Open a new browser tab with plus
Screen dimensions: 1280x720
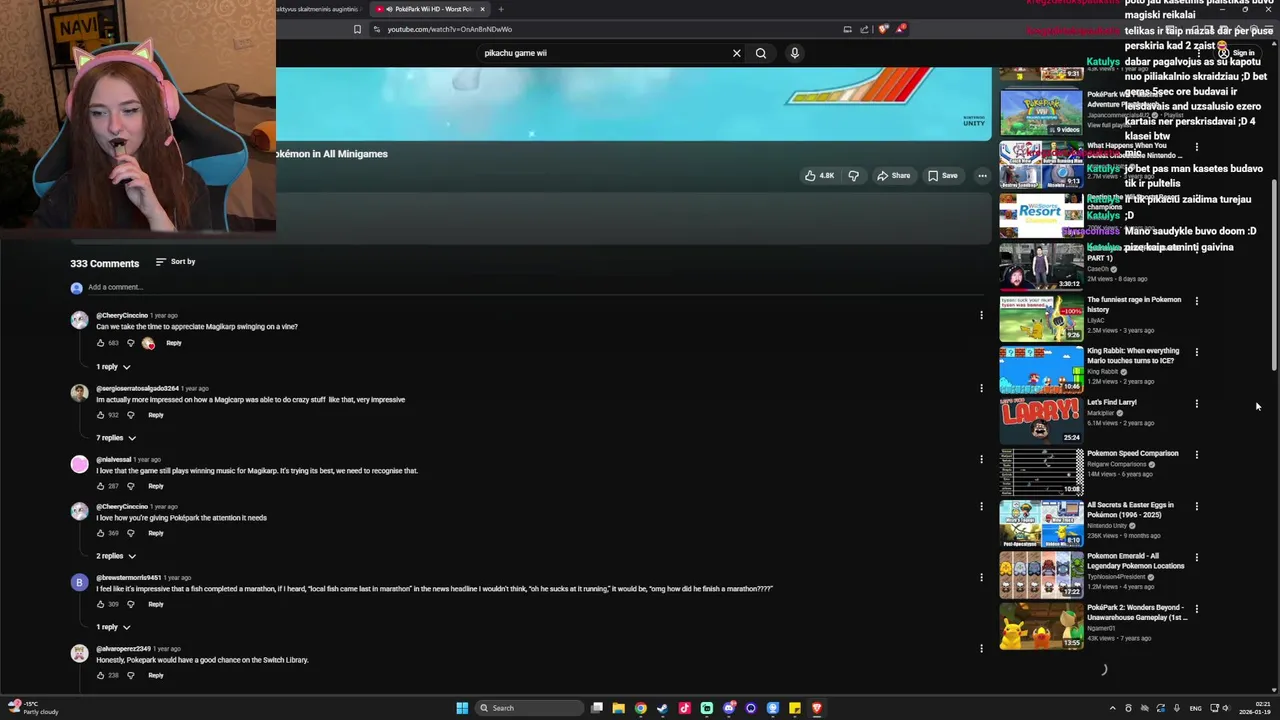point(501,9)
